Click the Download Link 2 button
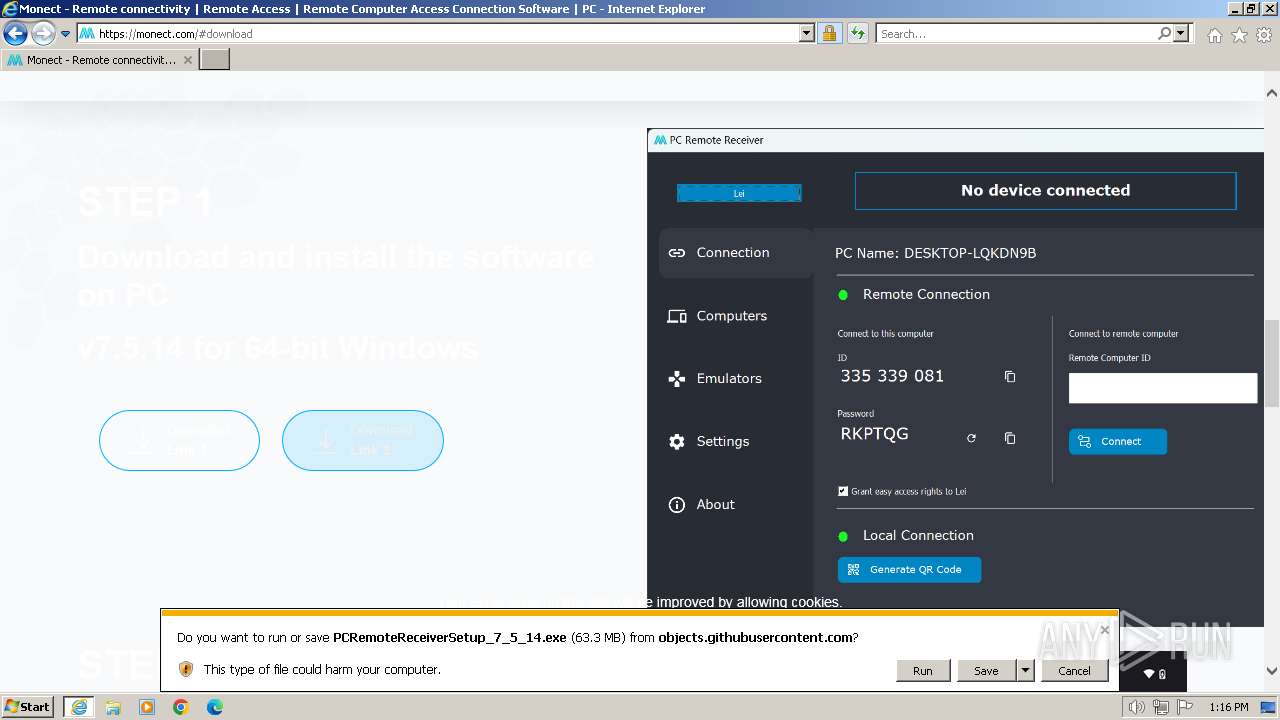 tap(362, 440)
